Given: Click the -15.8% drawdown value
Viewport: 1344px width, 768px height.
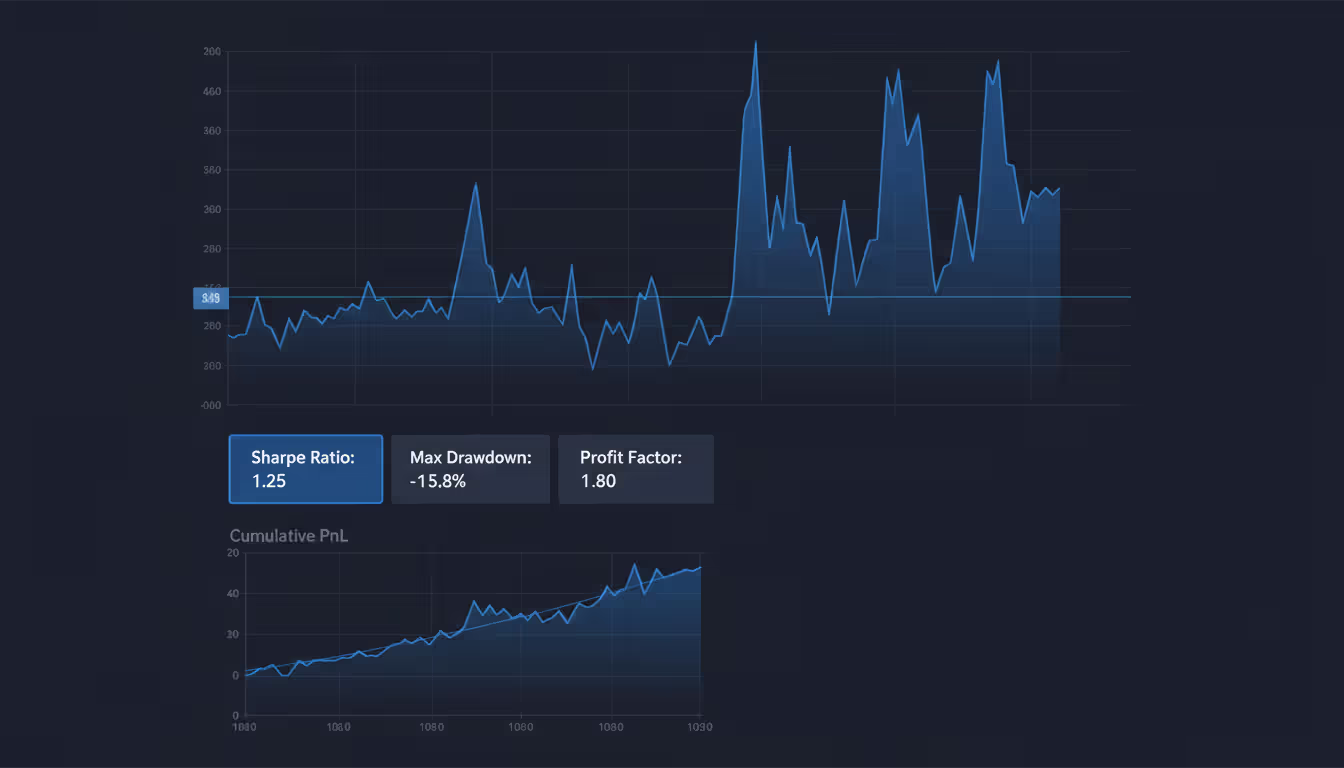Looking at the screenshot, I should point(438,481).
